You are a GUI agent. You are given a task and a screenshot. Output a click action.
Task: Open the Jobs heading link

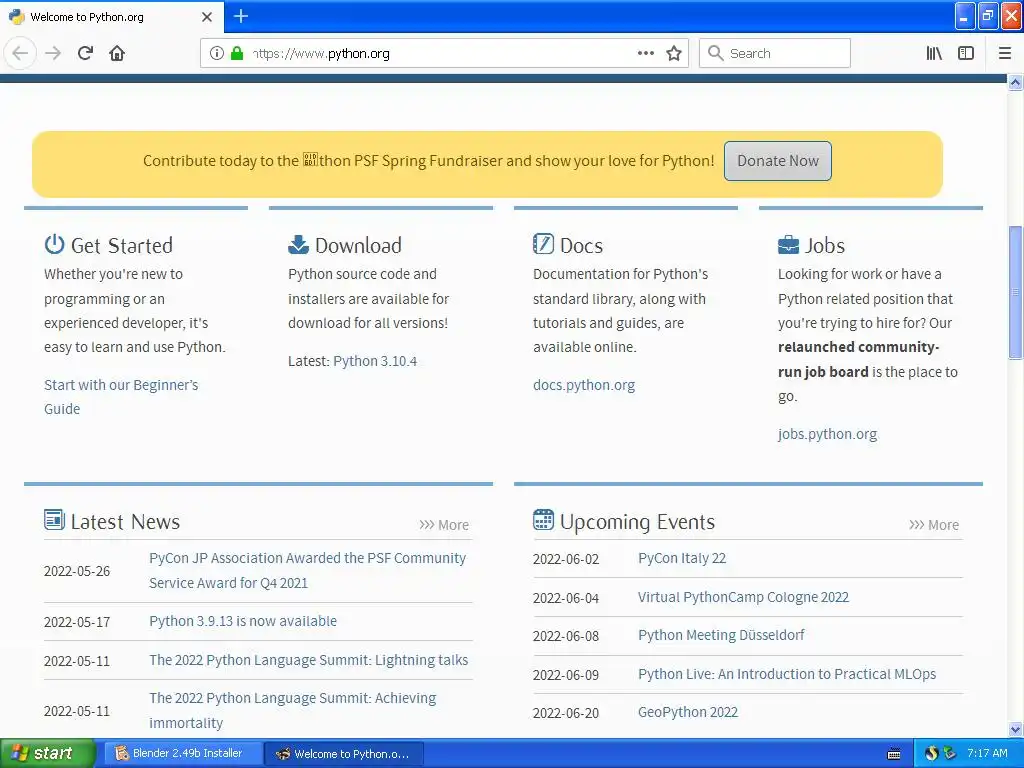tap(825, 246)
